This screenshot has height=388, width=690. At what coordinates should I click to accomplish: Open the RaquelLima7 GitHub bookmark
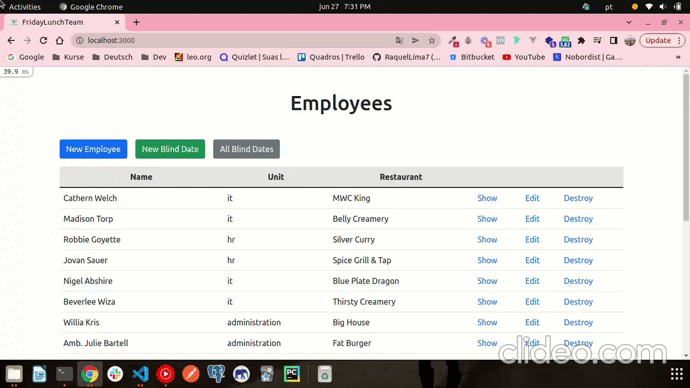(x=407, y=57)
